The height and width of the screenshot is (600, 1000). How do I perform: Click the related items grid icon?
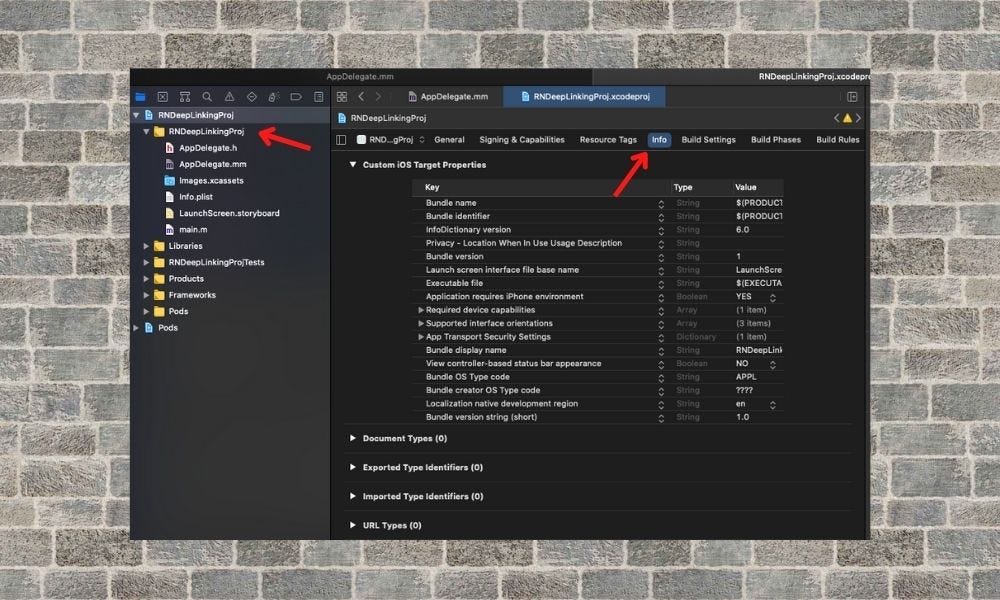[342, 97]
